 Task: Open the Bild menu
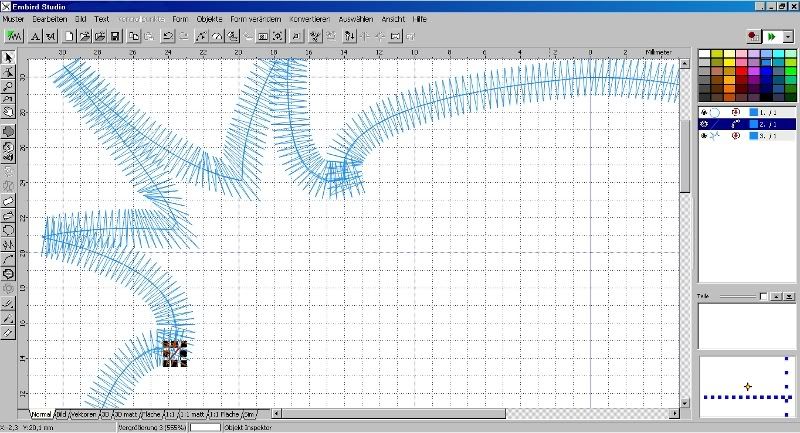click(81, 19)
